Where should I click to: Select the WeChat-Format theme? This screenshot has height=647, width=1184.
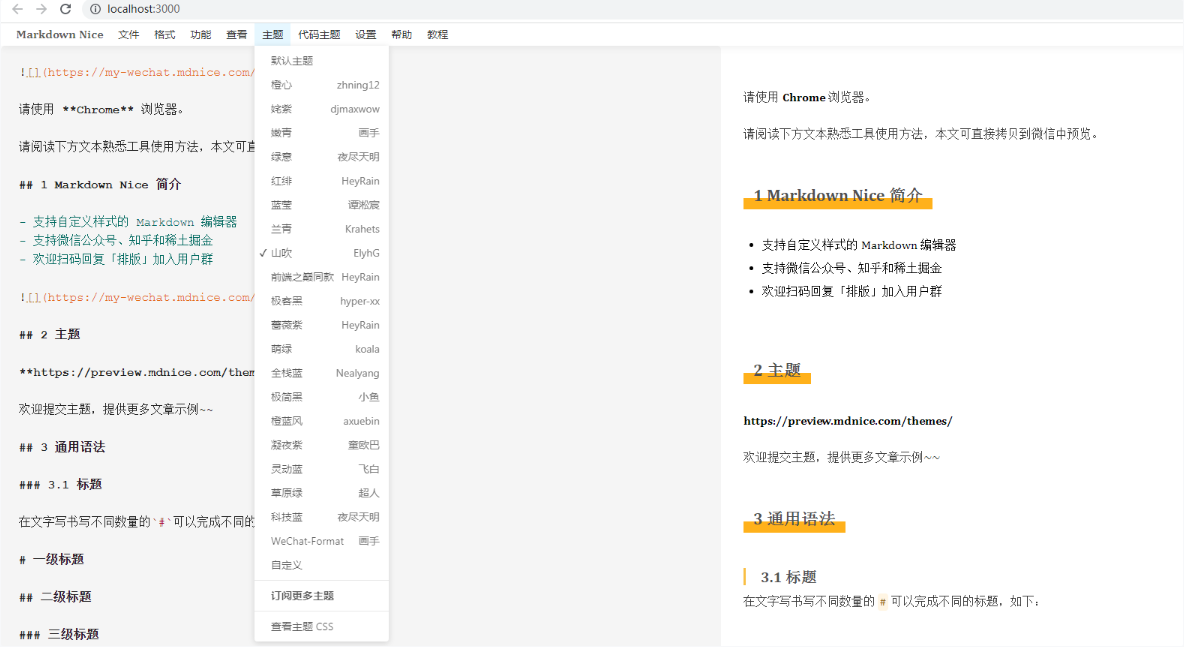(x=322, y=541)
